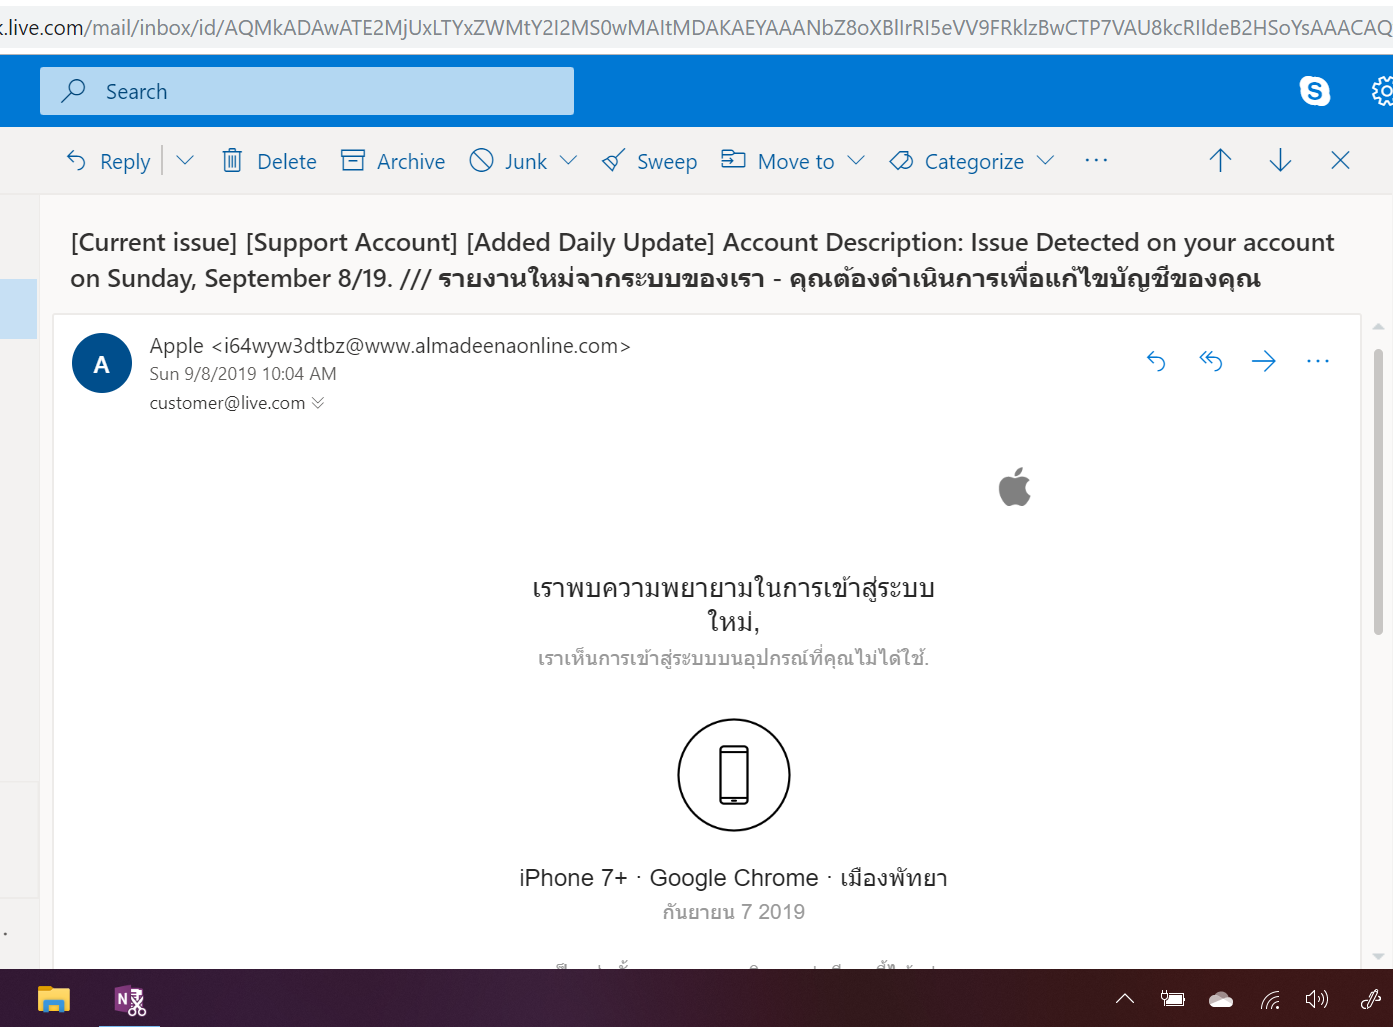Click the Junk blocked-circle icon
The width and height of the screenshot is (1393, 1027).
pyautogui.click(x=482, y=160)
